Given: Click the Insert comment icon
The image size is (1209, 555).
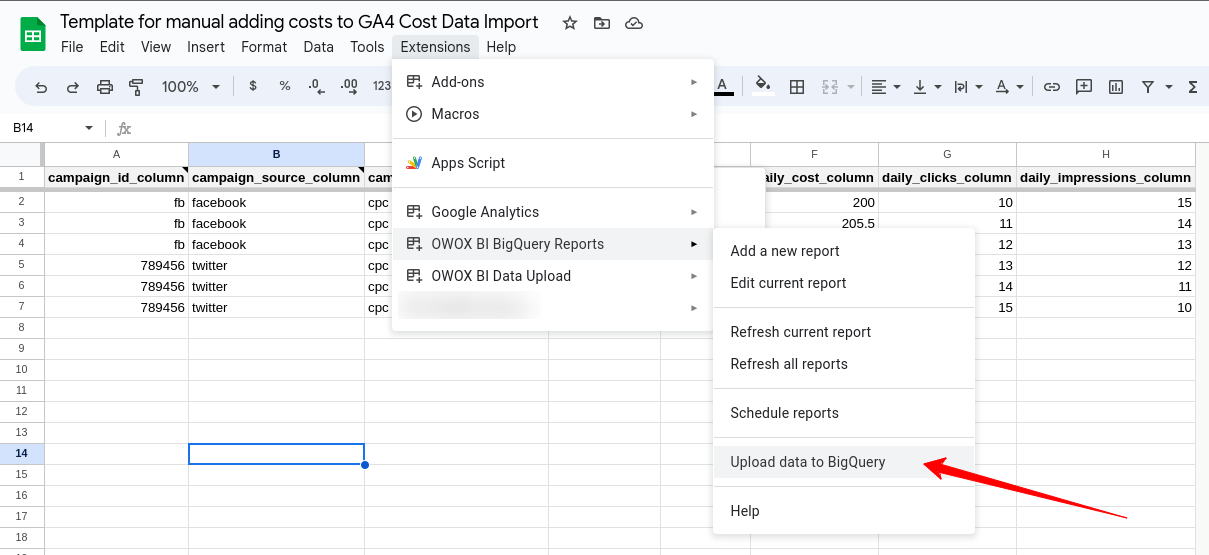Looking at the screenshot, I should [x=1084, y=87].
